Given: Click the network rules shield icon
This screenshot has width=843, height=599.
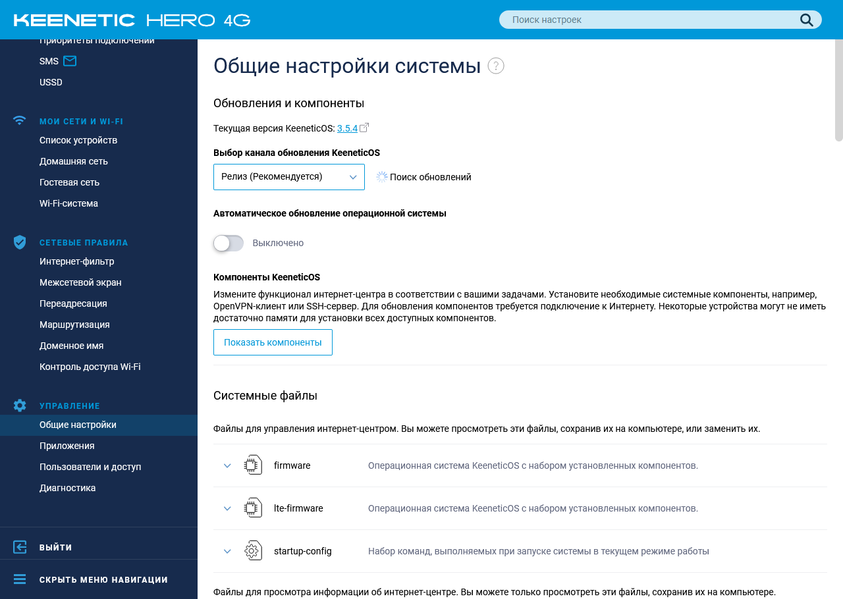Looking at the screenshot, I should pyautogui.click(x=19, y=242).
